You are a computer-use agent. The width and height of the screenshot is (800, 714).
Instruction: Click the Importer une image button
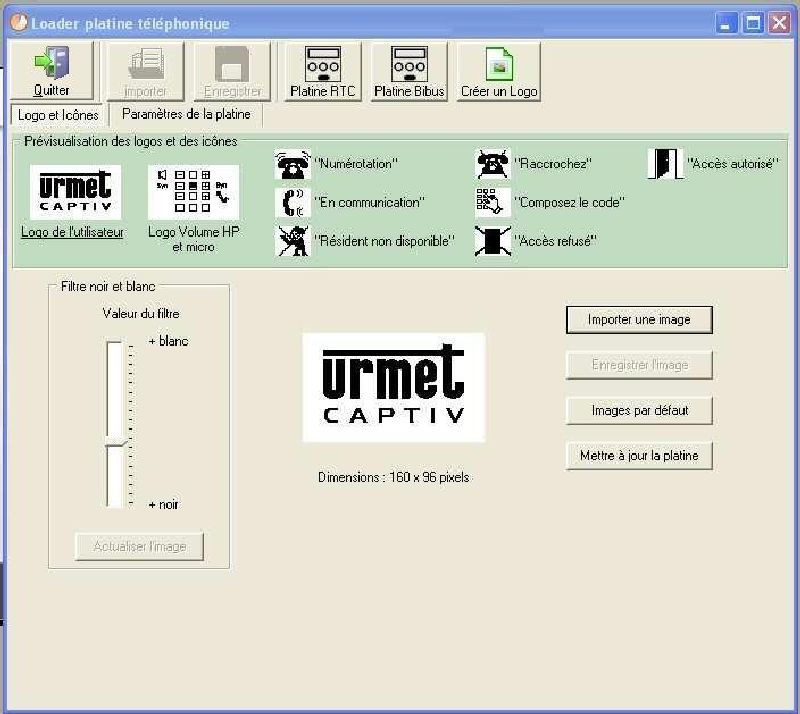coord(639,319)
